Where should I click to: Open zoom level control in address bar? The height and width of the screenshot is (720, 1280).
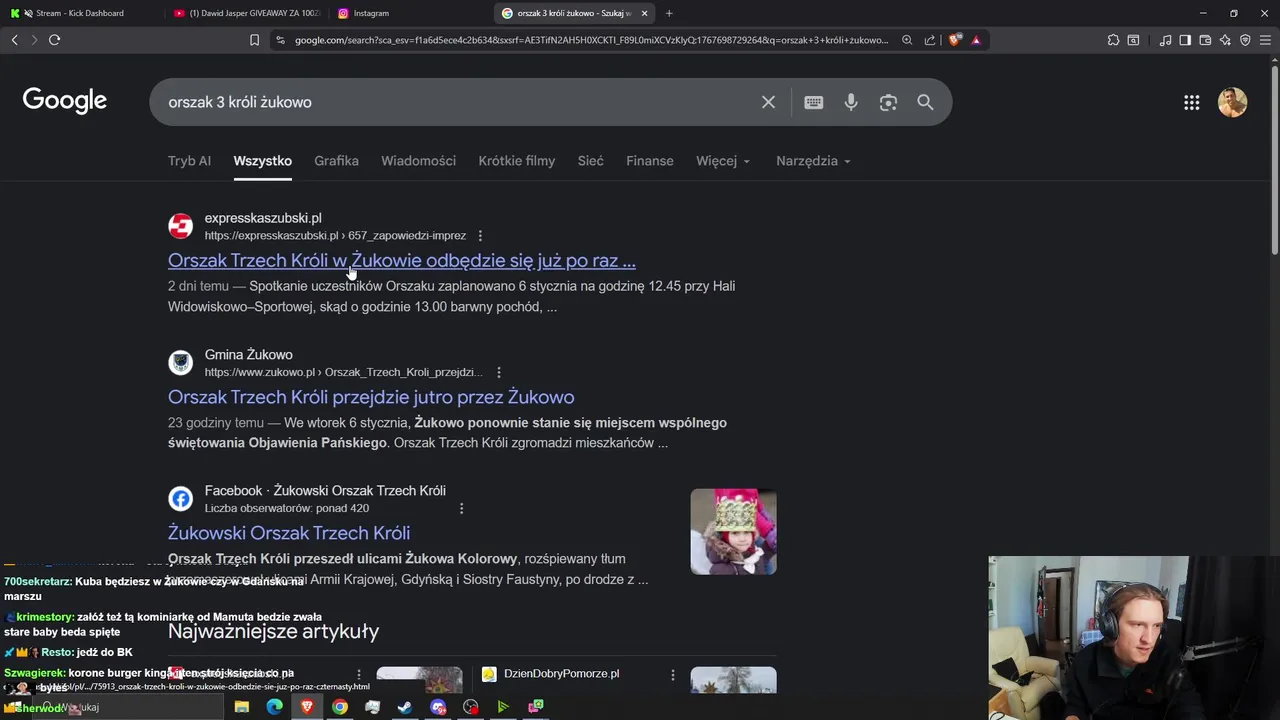(907, 40)
